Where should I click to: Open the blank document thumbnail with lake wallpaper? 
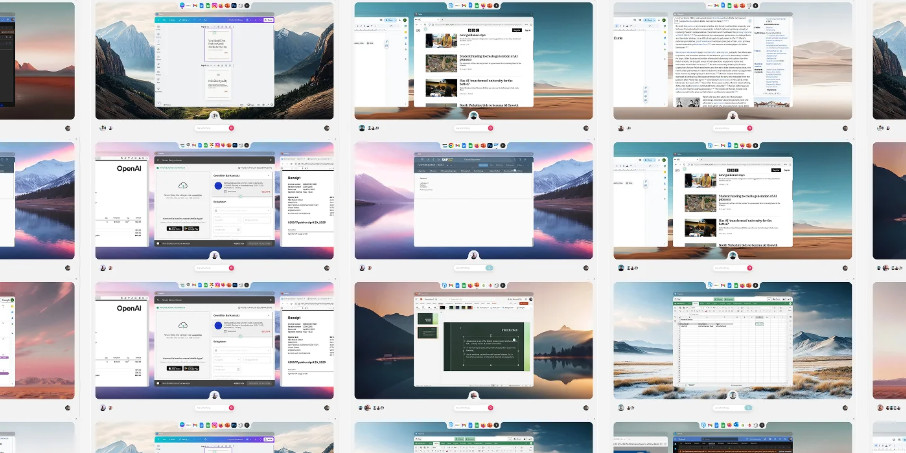[x=473, y=200]
